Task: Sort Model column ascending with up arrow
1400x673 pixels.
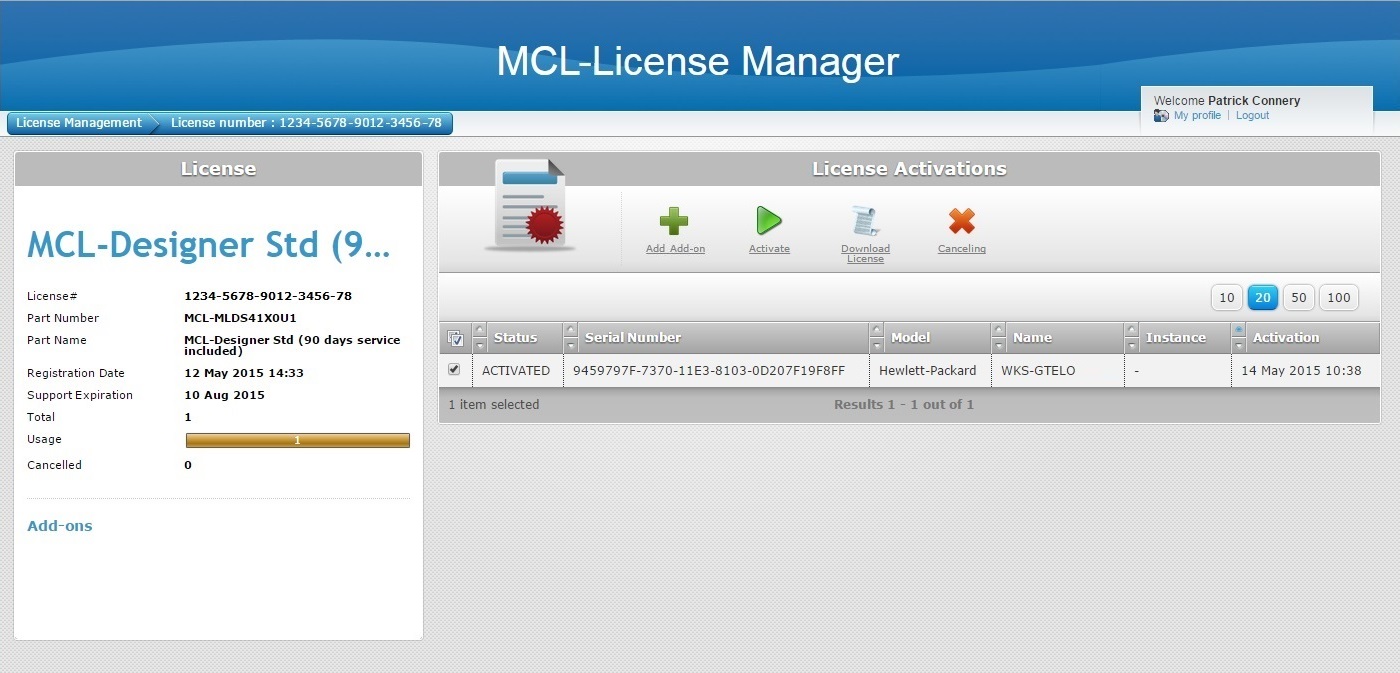Action: point(876,330)
